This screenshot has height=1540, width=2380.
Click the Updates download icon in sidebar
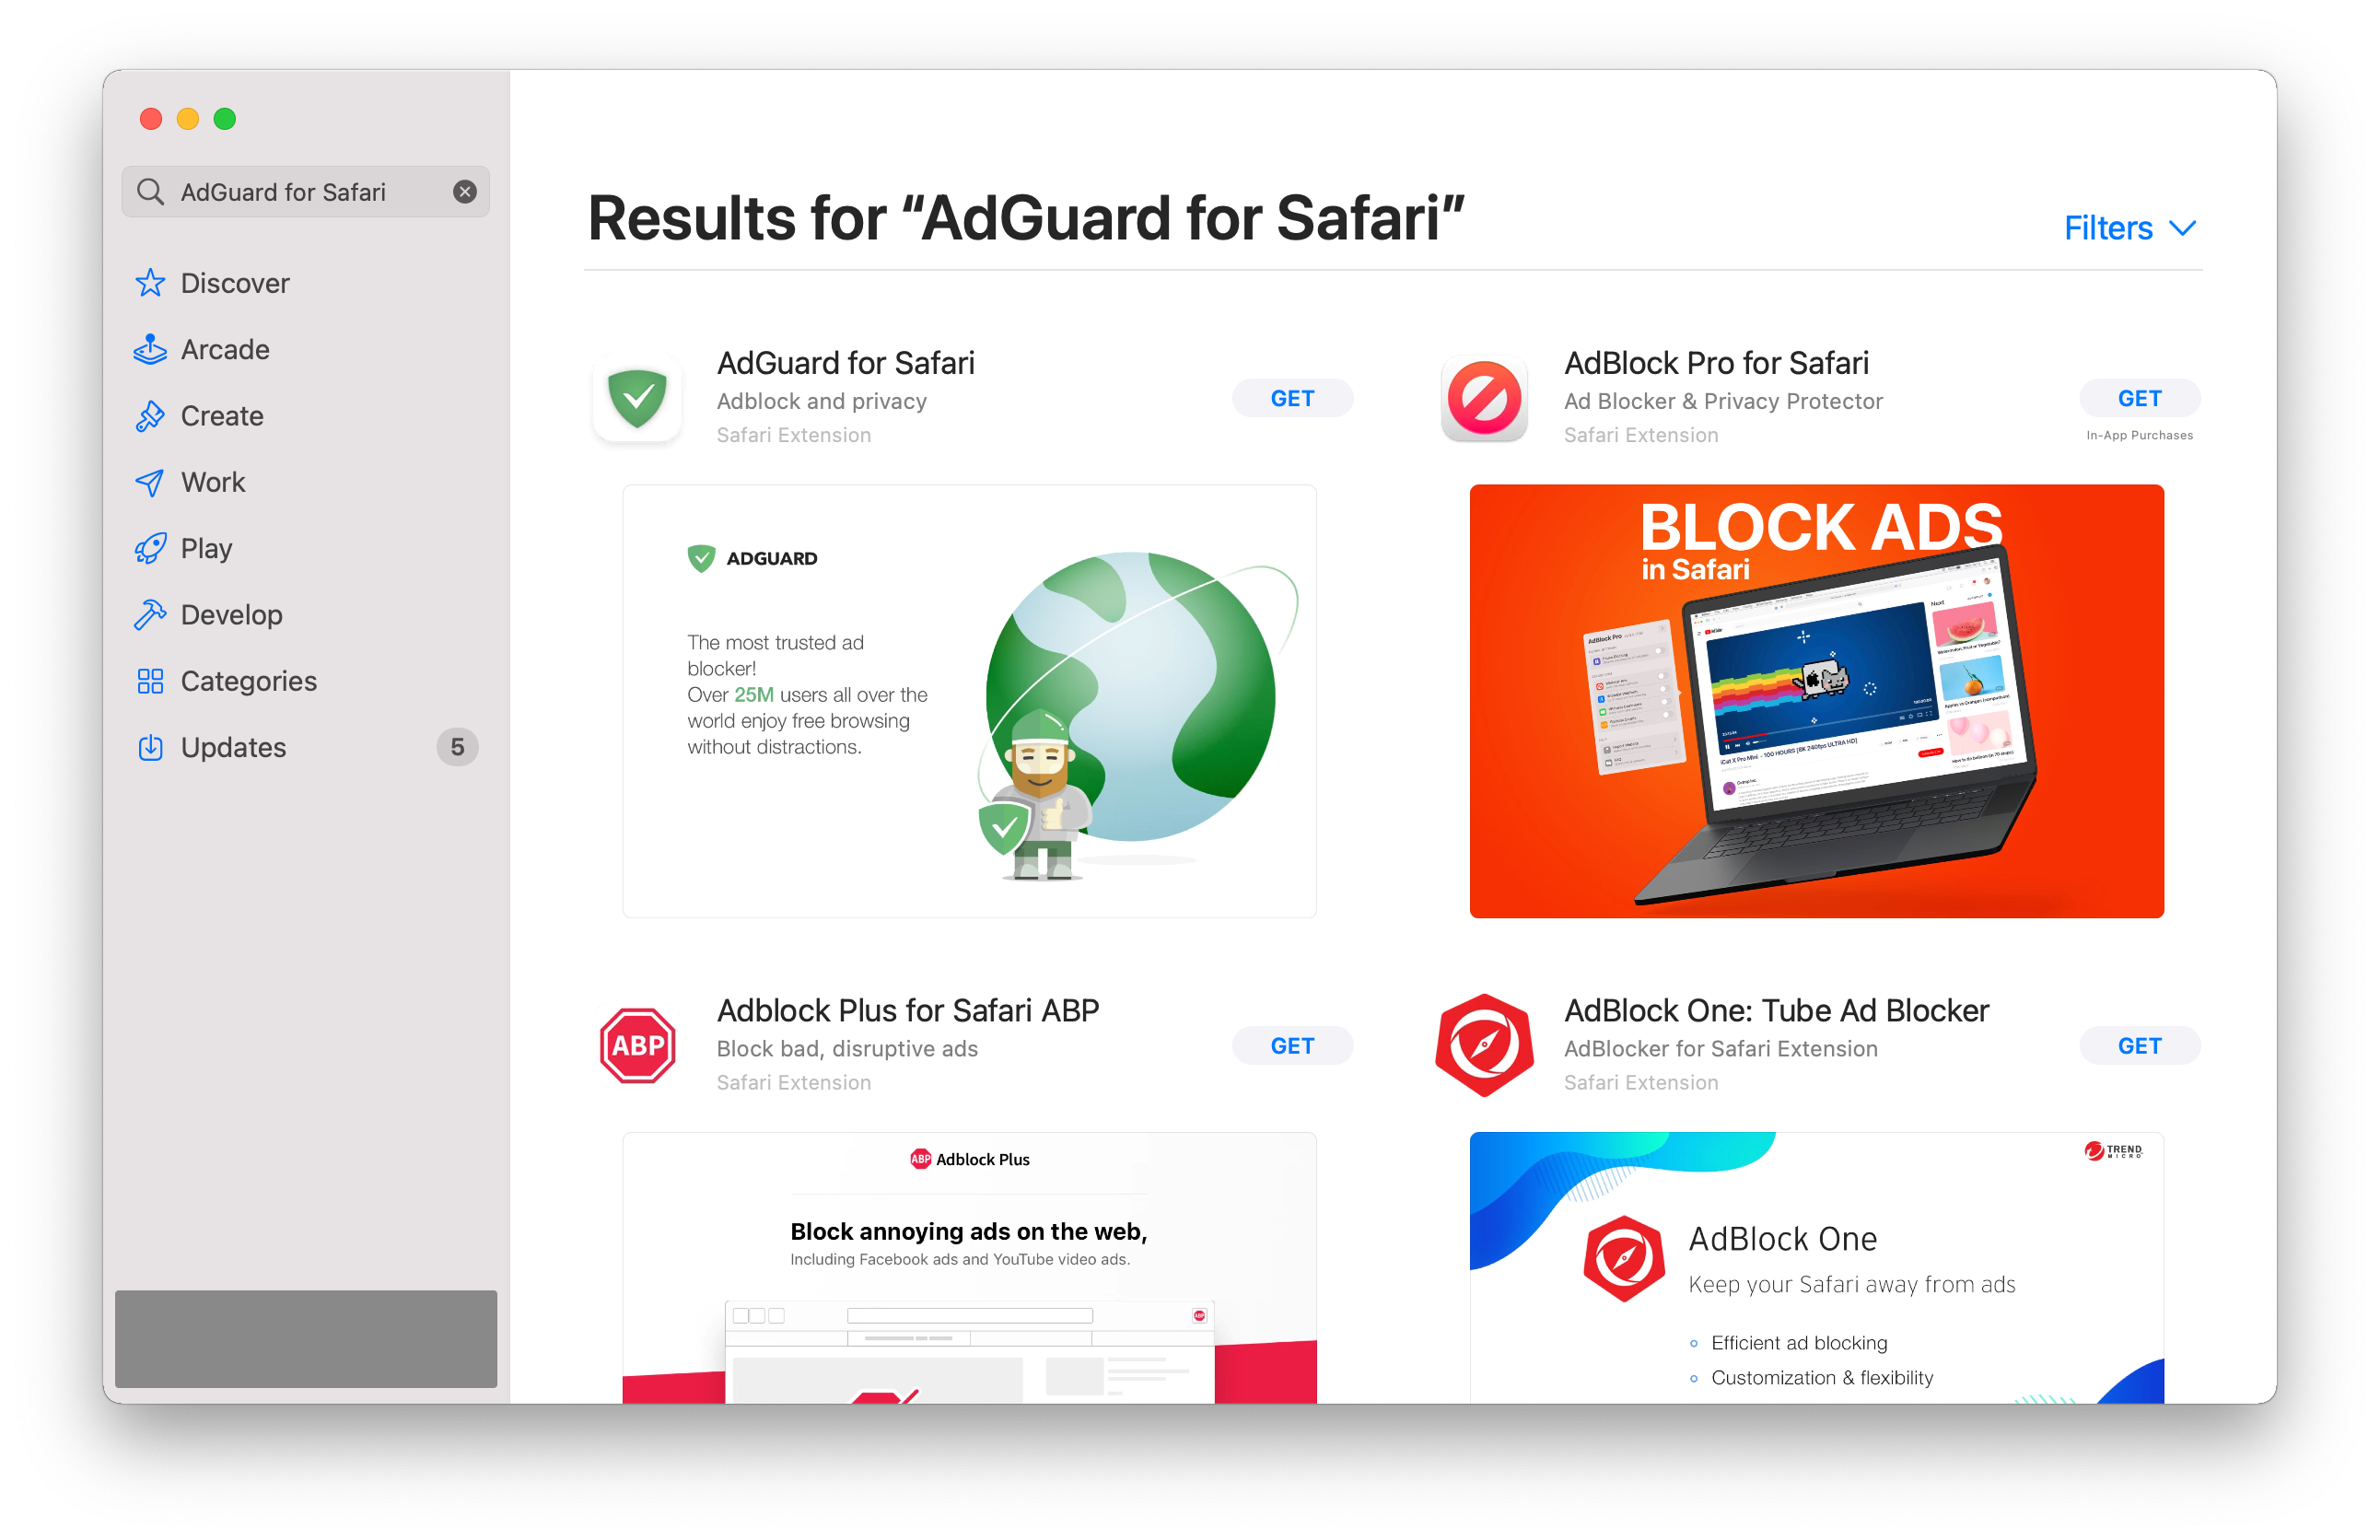tap(153, 748)
